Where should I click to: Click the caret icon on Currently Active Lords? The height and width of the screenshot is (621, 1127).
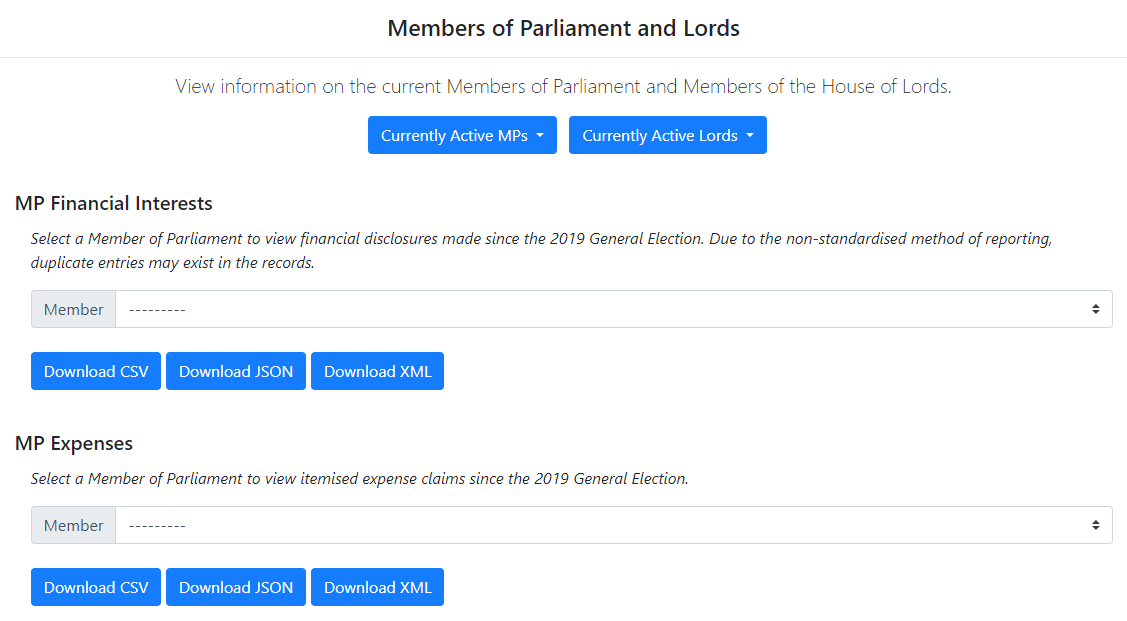tap(750, 136)
